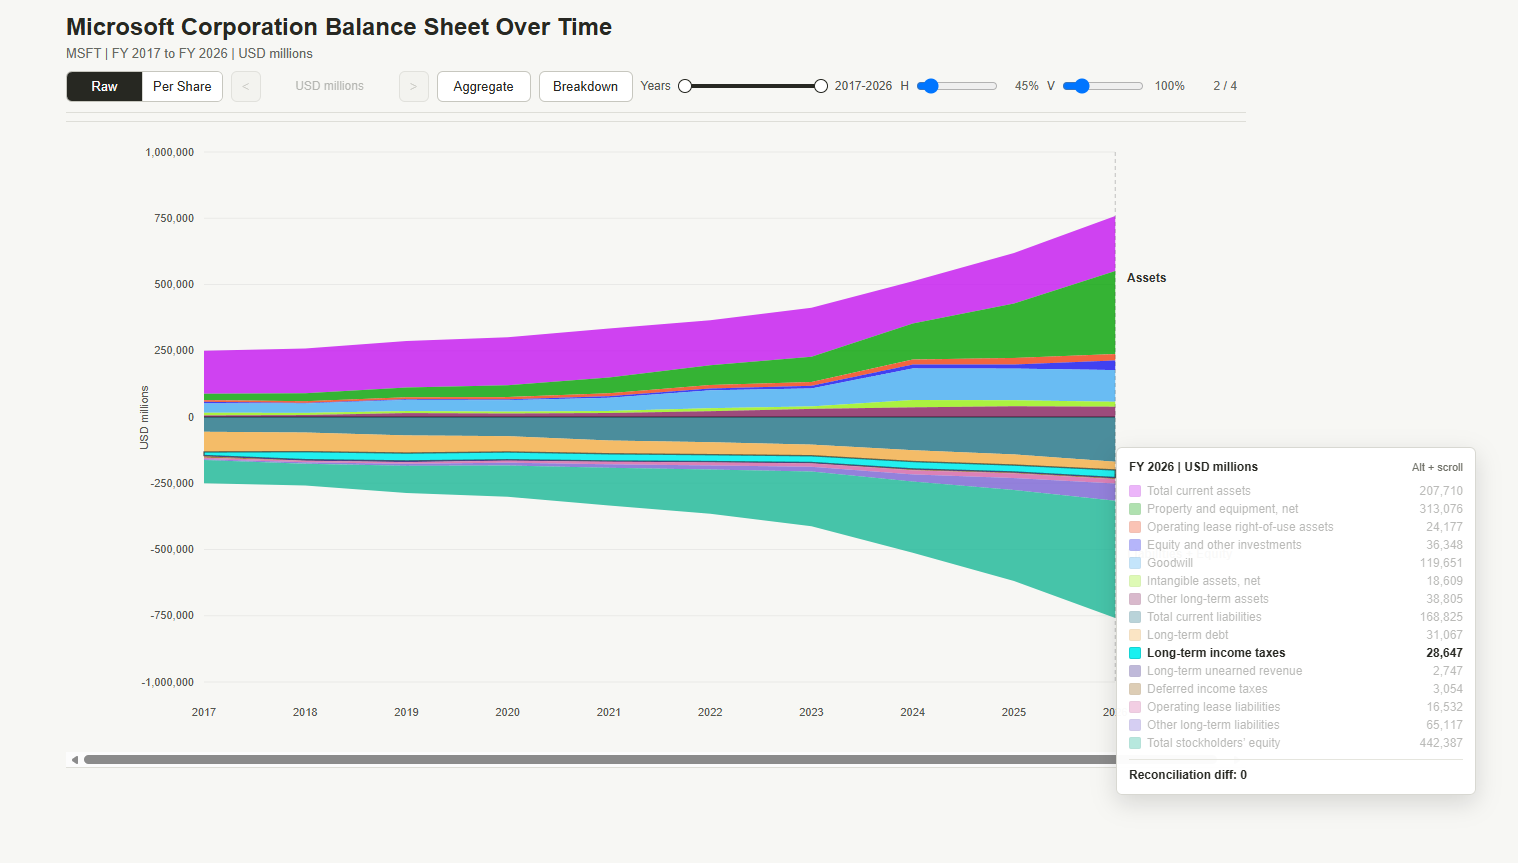Select 'Total current assets' legend label
The height and width of the screenshot is (863, 1518).
pos(1198,491)
